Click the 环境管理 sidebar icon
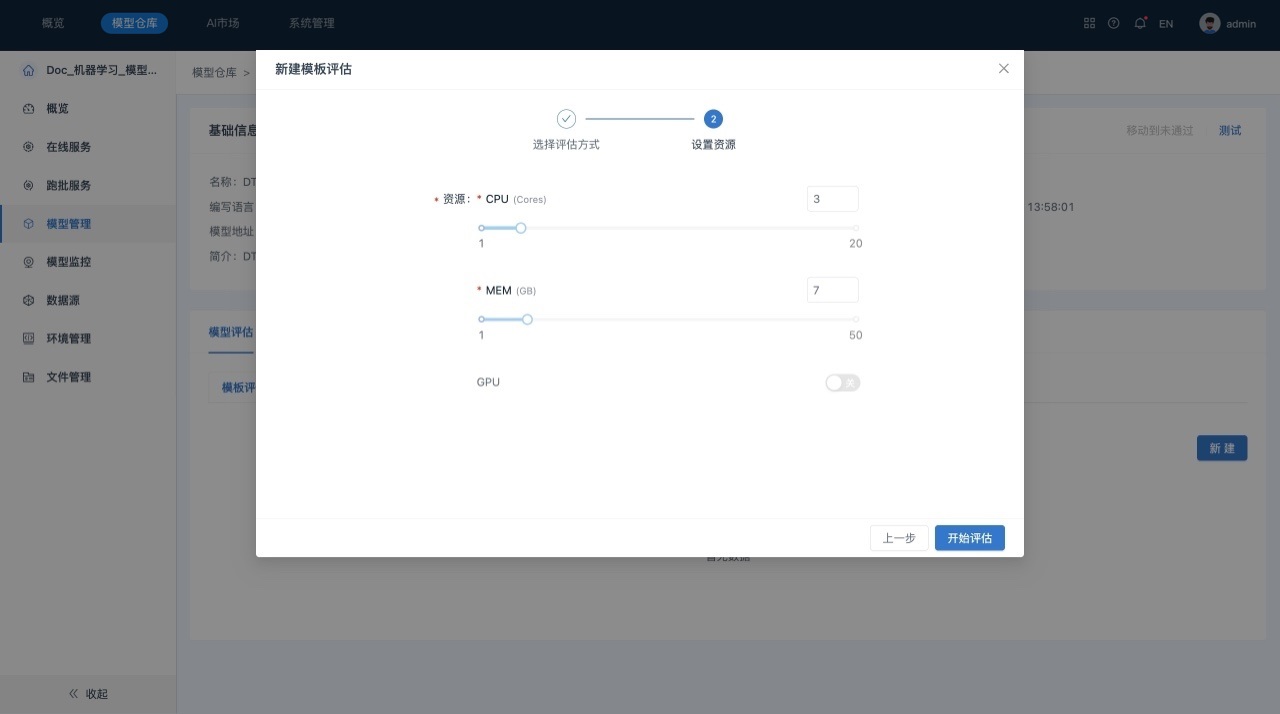 point(28,339)
